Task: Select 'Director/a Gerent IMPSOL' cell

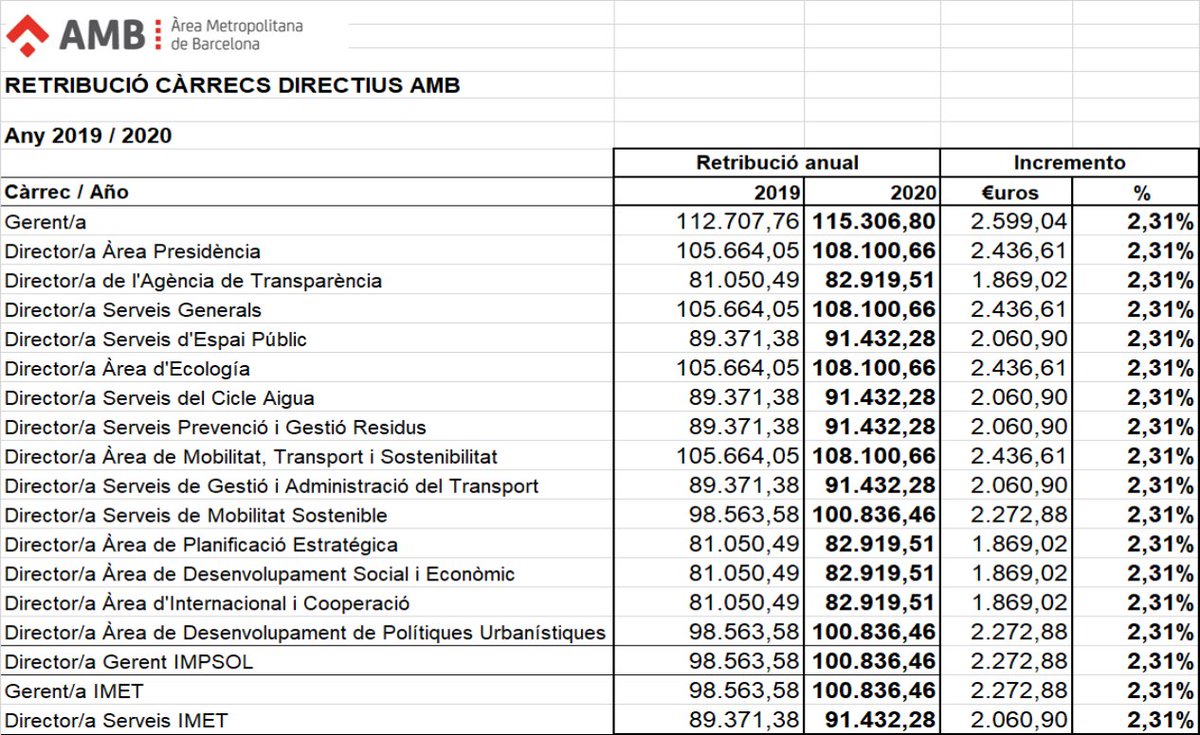Action: coord(307,661)
